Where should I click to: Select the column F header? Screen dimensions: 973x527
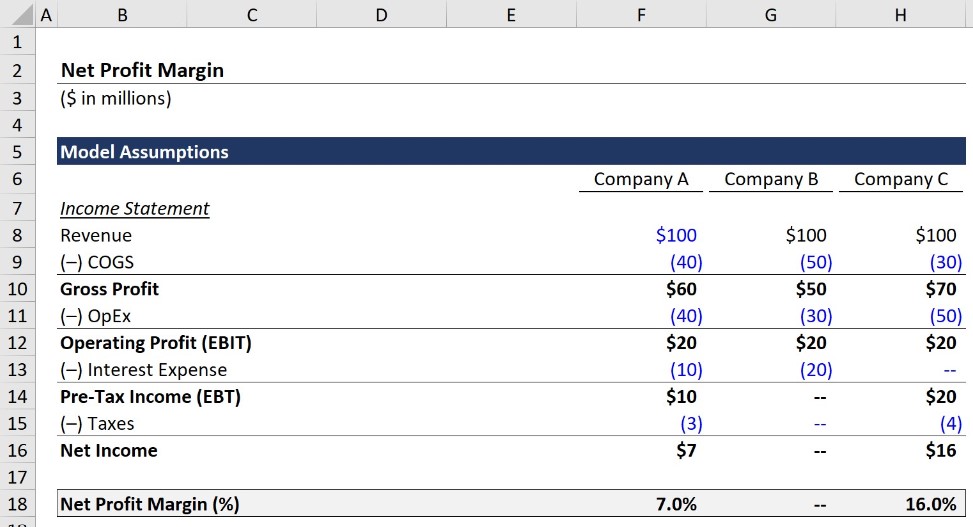pyautogui.click(x=640, y=14)
